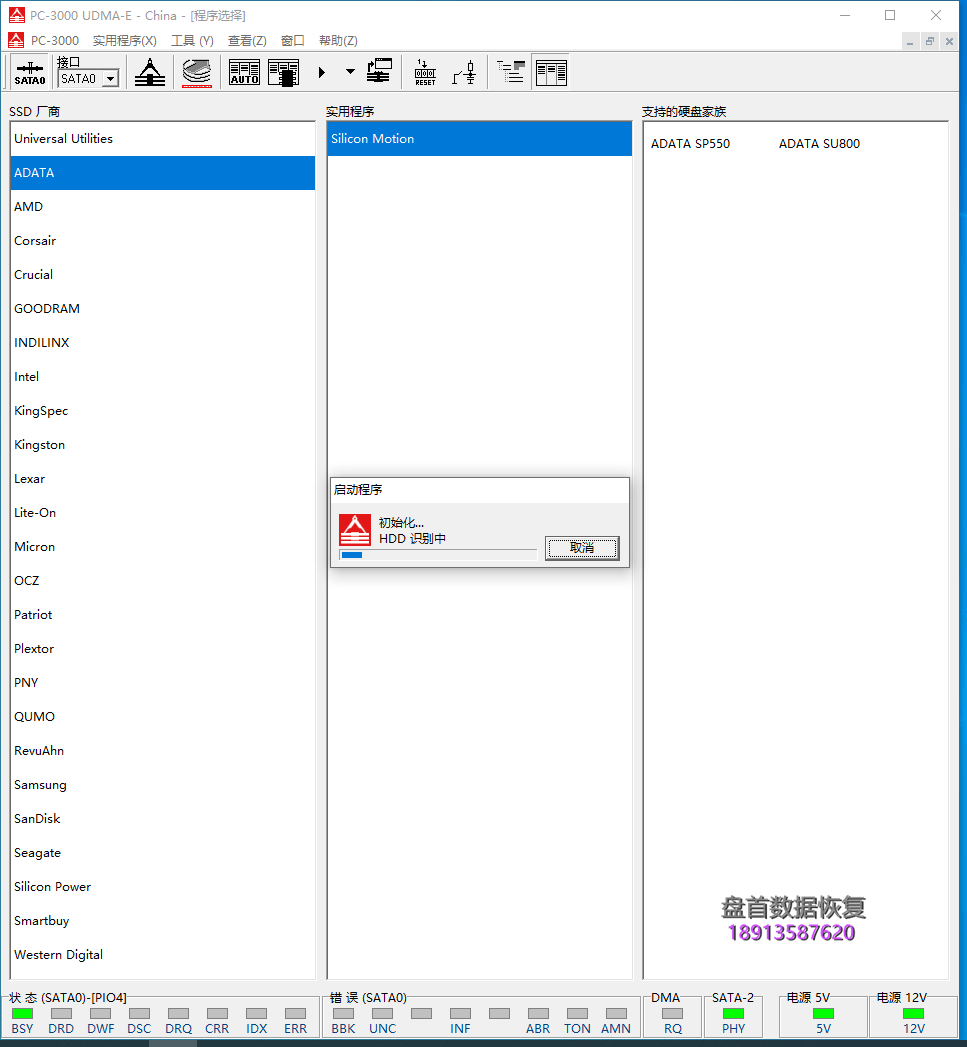The height and width of the screenshot is (1047, 967).
Task: Select QUMO vendor
Action: [163, 717]
